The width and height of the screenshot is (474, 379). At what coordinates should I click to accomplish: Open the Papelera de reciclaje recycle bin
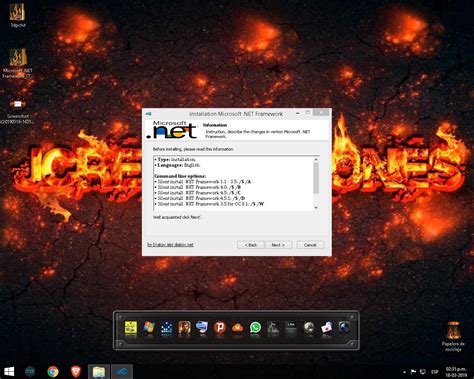point(453,336)
